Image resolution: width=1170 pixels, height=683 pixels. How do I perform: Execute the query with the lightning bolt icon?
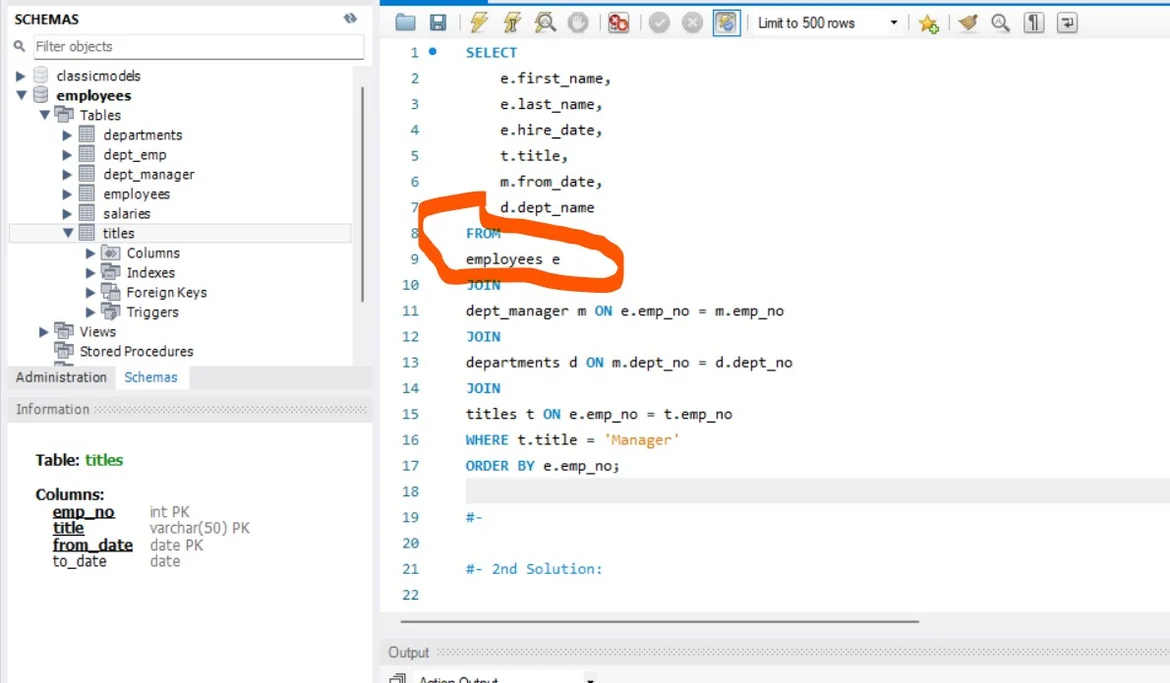coord(479,23)
